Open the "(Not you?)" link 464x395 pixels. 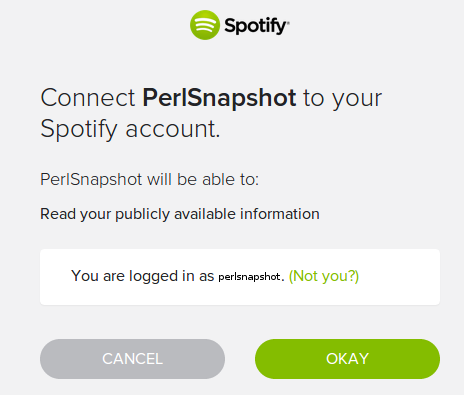[324, 276]
